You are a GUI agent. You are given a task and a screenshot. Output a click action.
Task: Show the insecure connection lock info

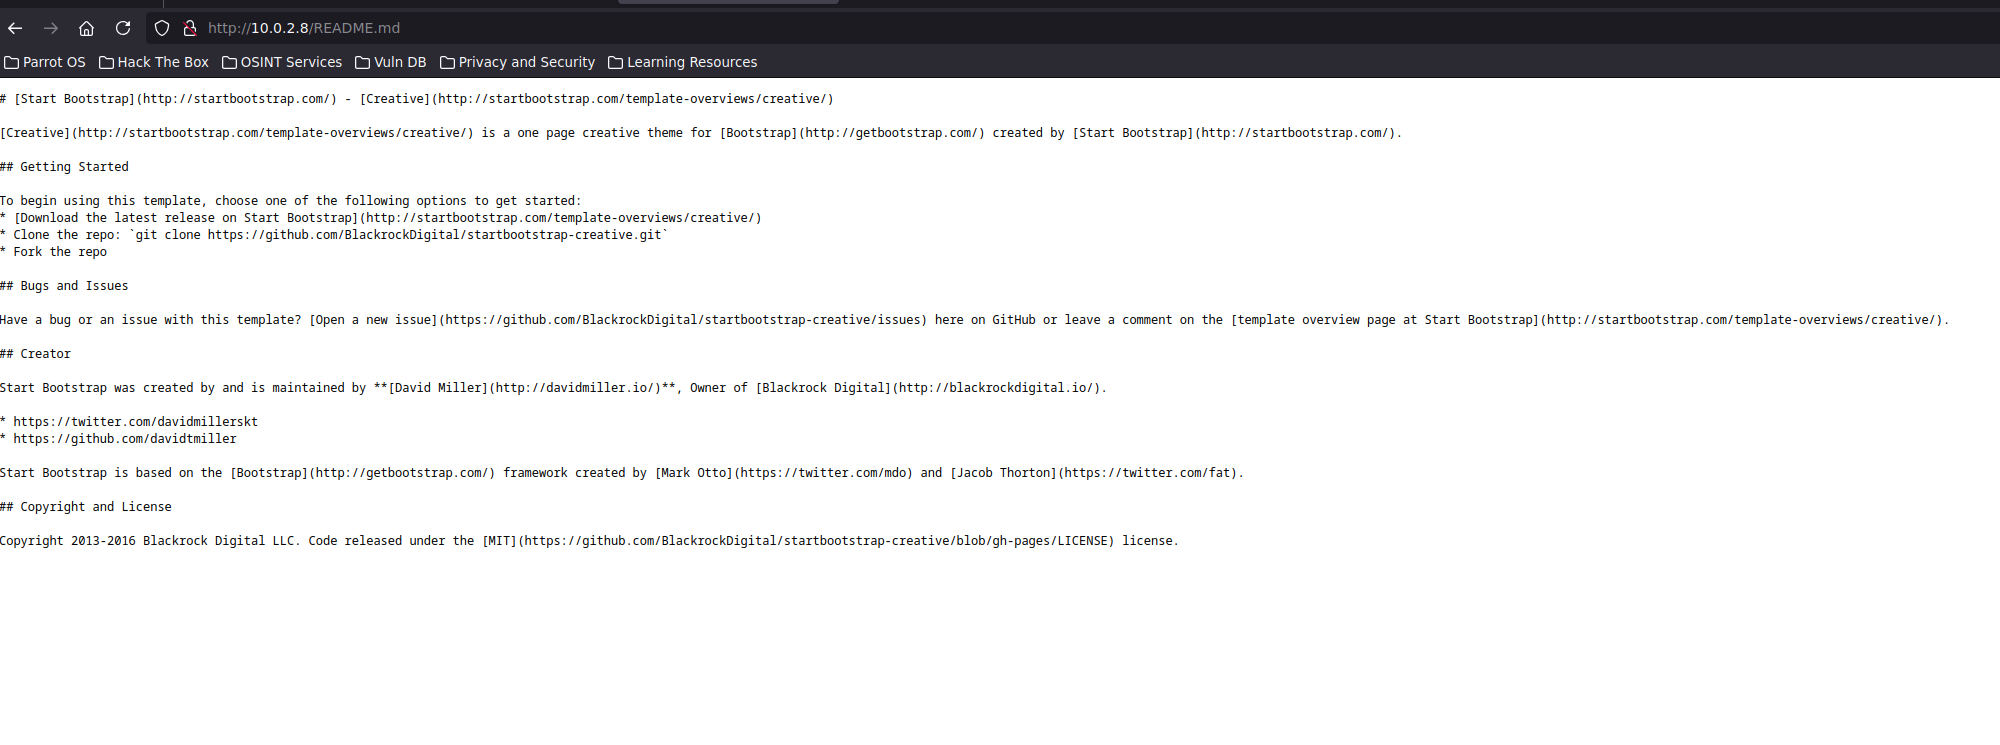point(189,28)
